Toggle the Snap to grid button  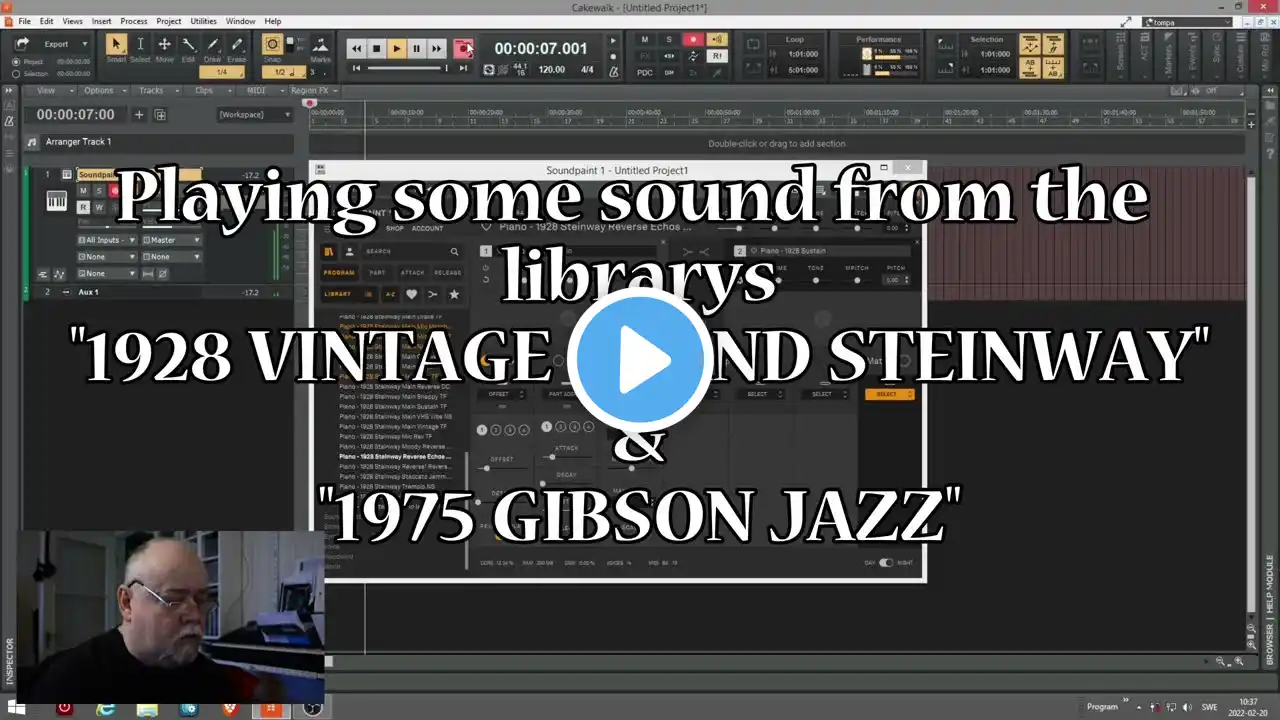coord(272,46)
